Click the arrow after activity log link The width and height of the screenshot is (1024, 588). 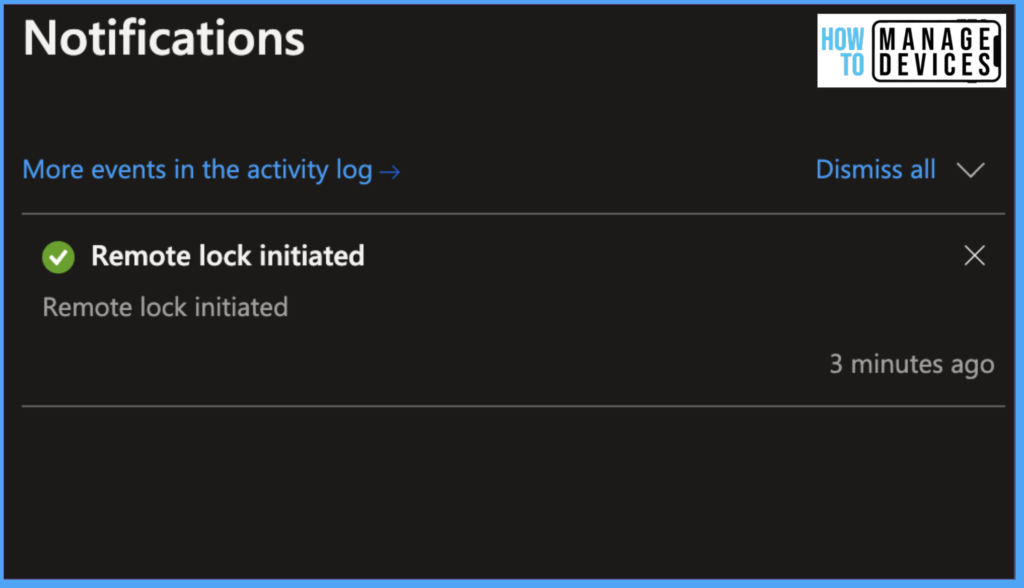(x=390, y=171)
